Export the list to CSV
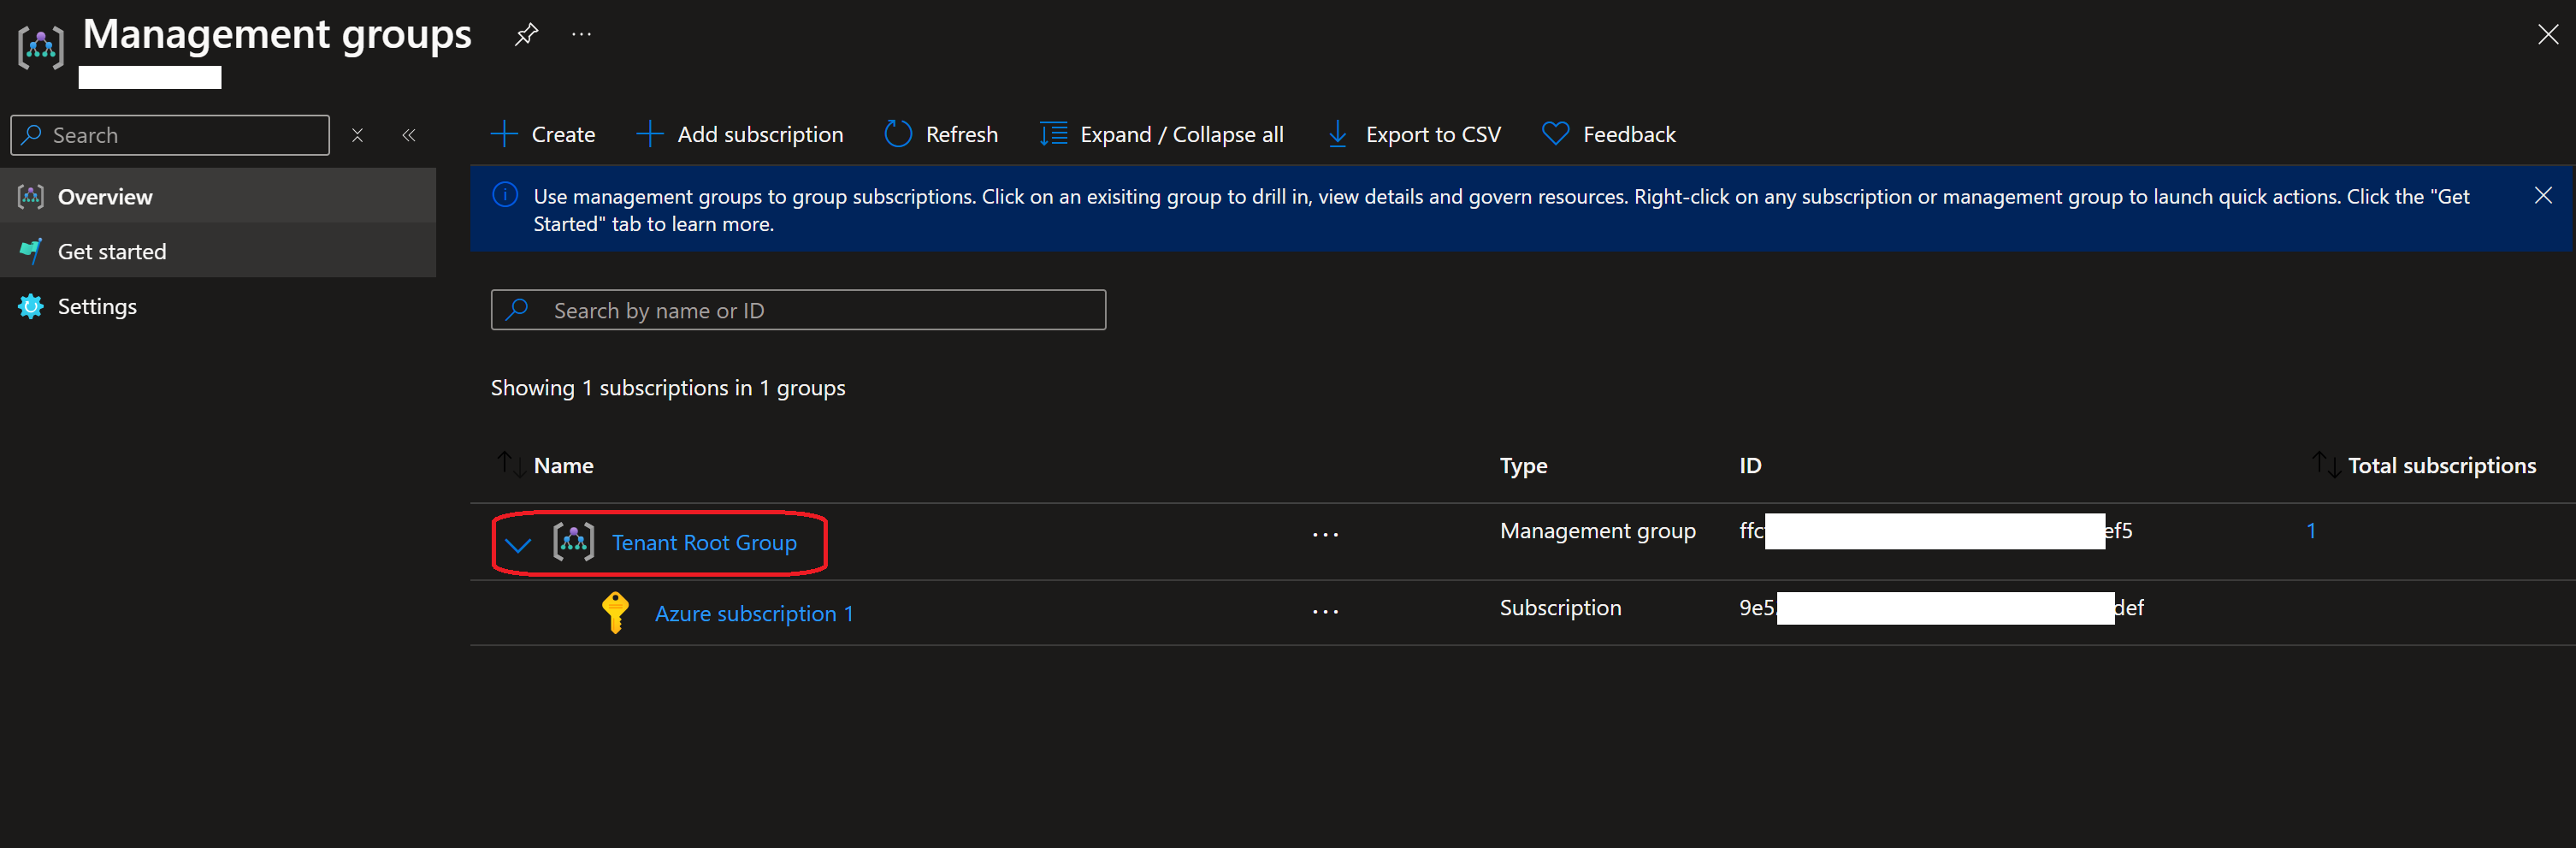 click(1413, 134)
